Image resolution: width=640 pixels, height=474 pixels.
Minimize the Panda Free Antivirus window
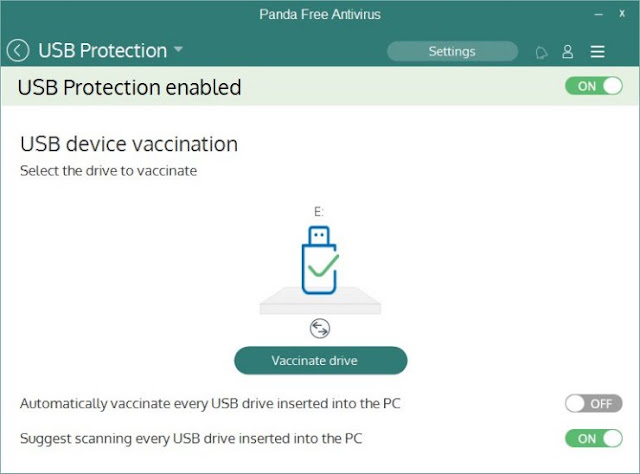click(598, 15)
